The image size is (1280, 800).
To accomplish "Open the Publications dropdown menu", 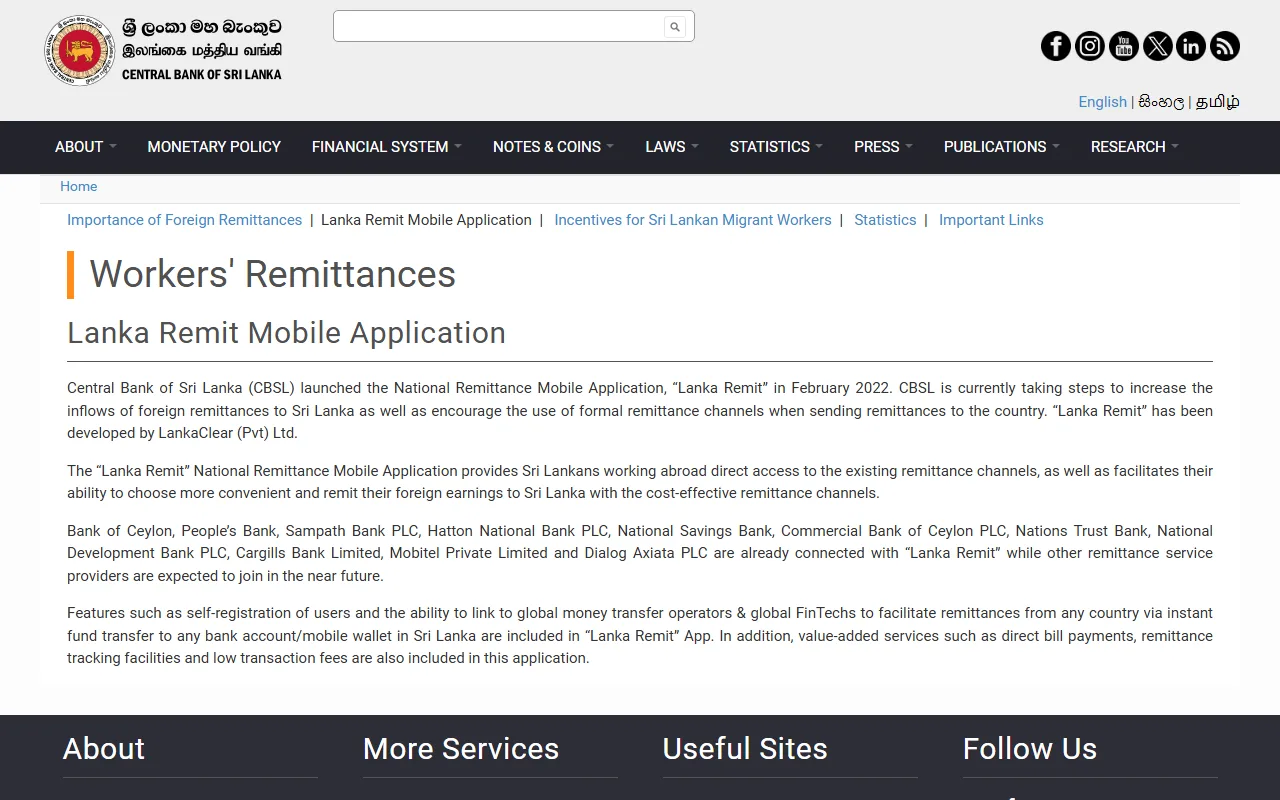I will 1002,146.
